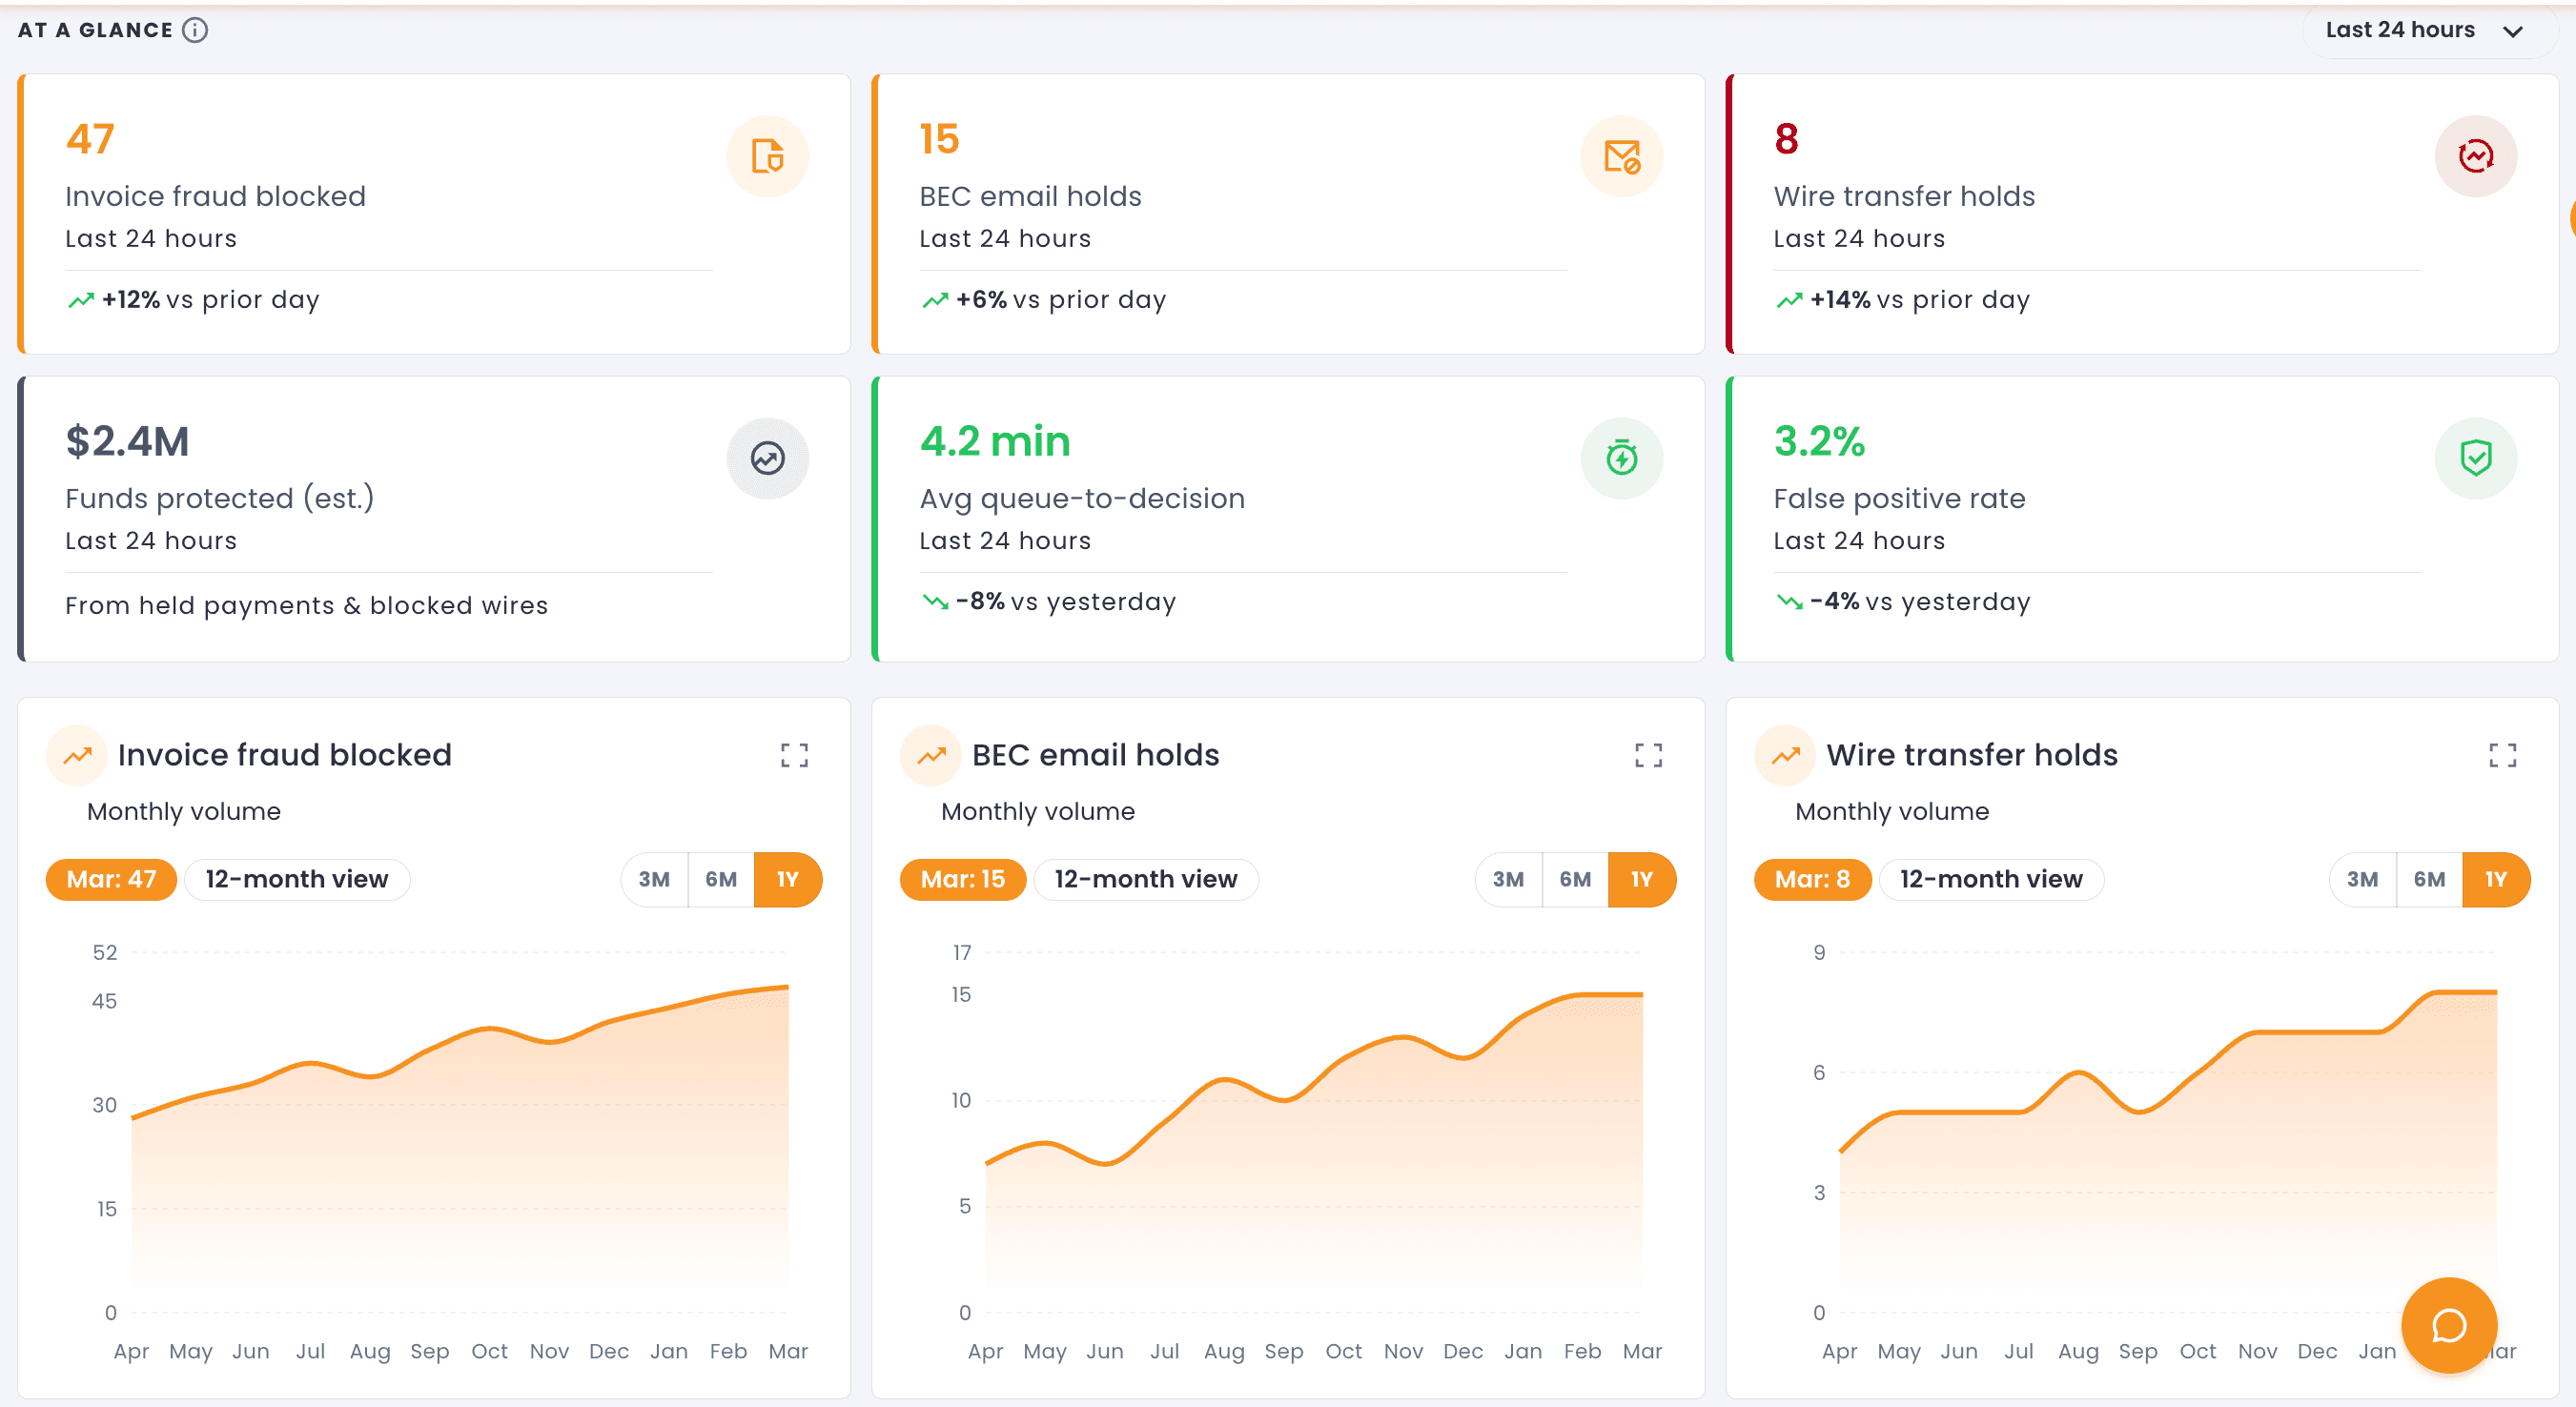Click the funds protected trend icon
2576x1407 pixels.
[x=767, y=458]
